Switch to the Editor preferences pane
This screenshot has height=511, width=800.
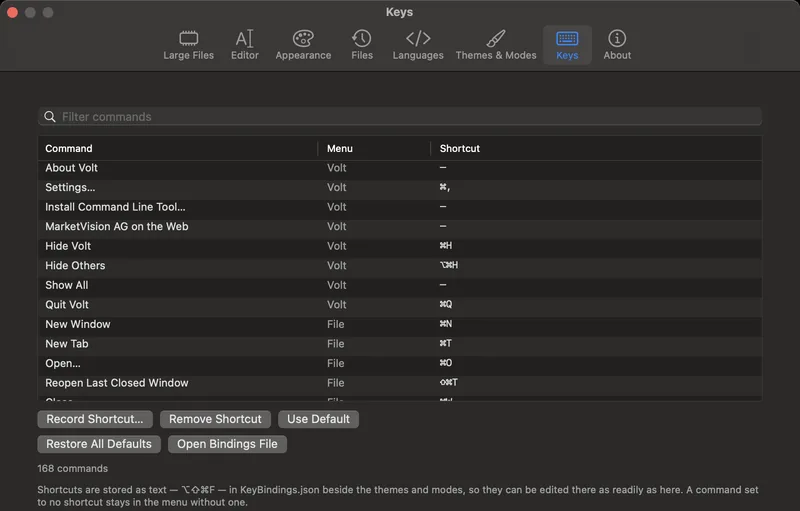[245, 45]
